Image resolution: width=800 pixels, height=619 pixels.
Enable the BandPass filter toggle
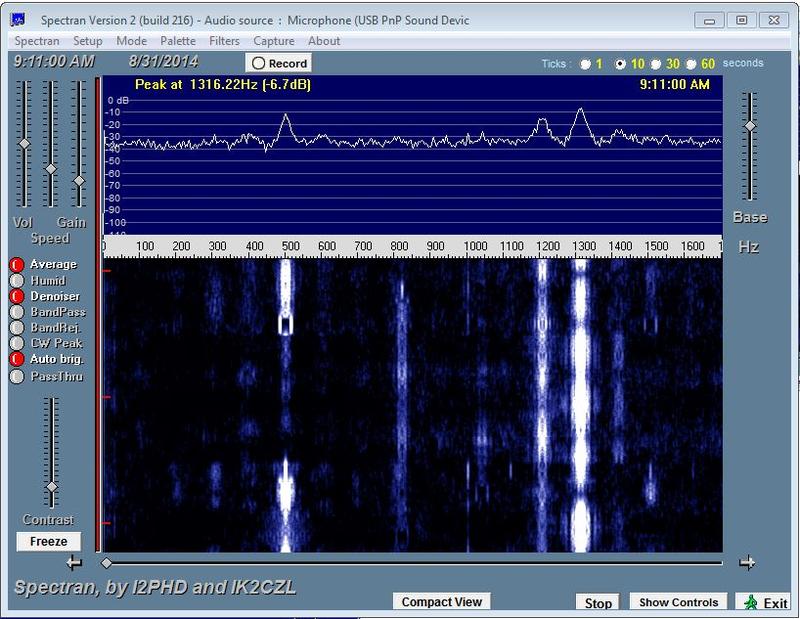17,312
